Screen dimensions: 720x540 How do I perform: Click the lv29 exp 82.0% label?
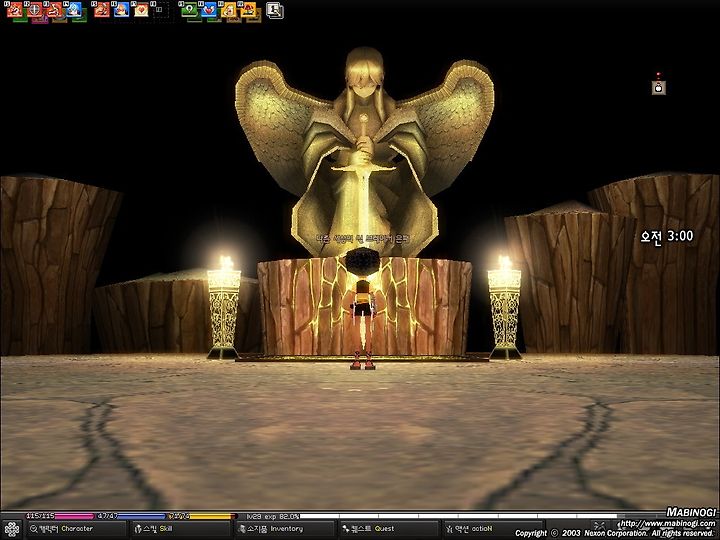click(272, 516)
